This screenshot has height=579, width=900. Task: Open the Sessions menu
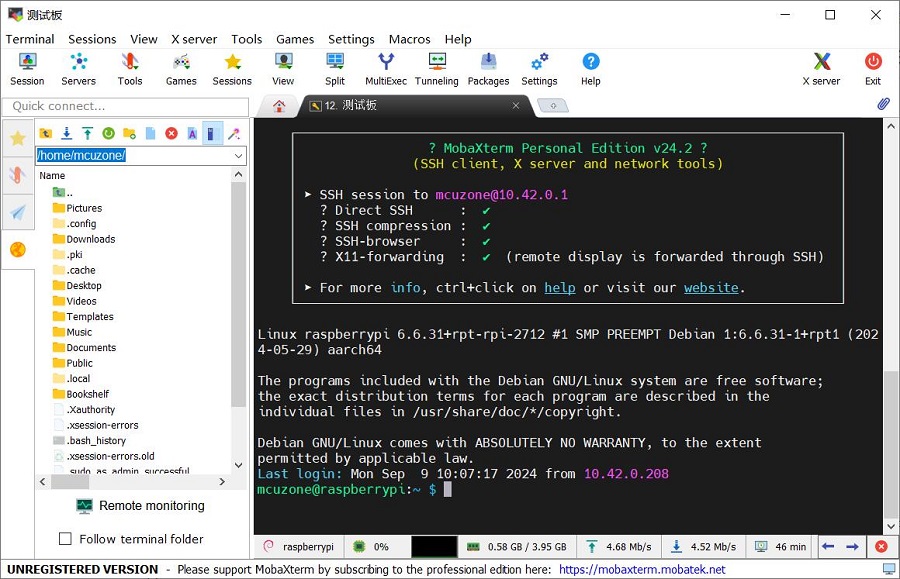click(x=92, y=39)
